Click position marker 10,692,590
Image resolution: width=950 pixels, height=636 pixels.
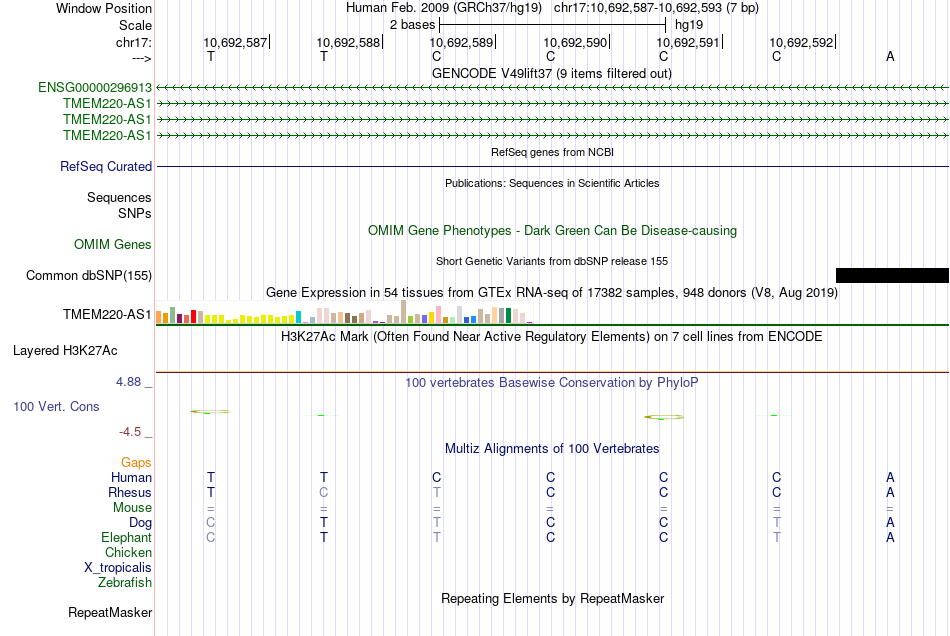[576, 42]
